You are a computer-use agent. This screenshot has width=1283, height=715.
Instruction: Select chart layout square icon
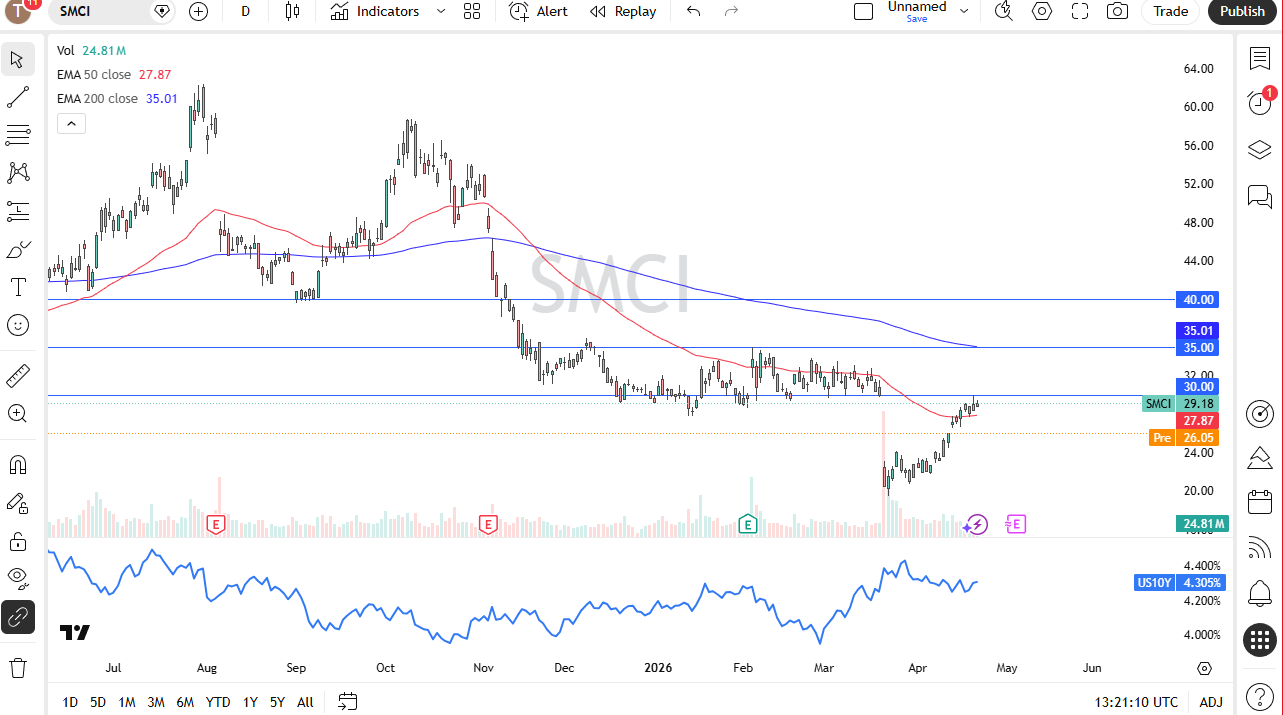[863, 11]
